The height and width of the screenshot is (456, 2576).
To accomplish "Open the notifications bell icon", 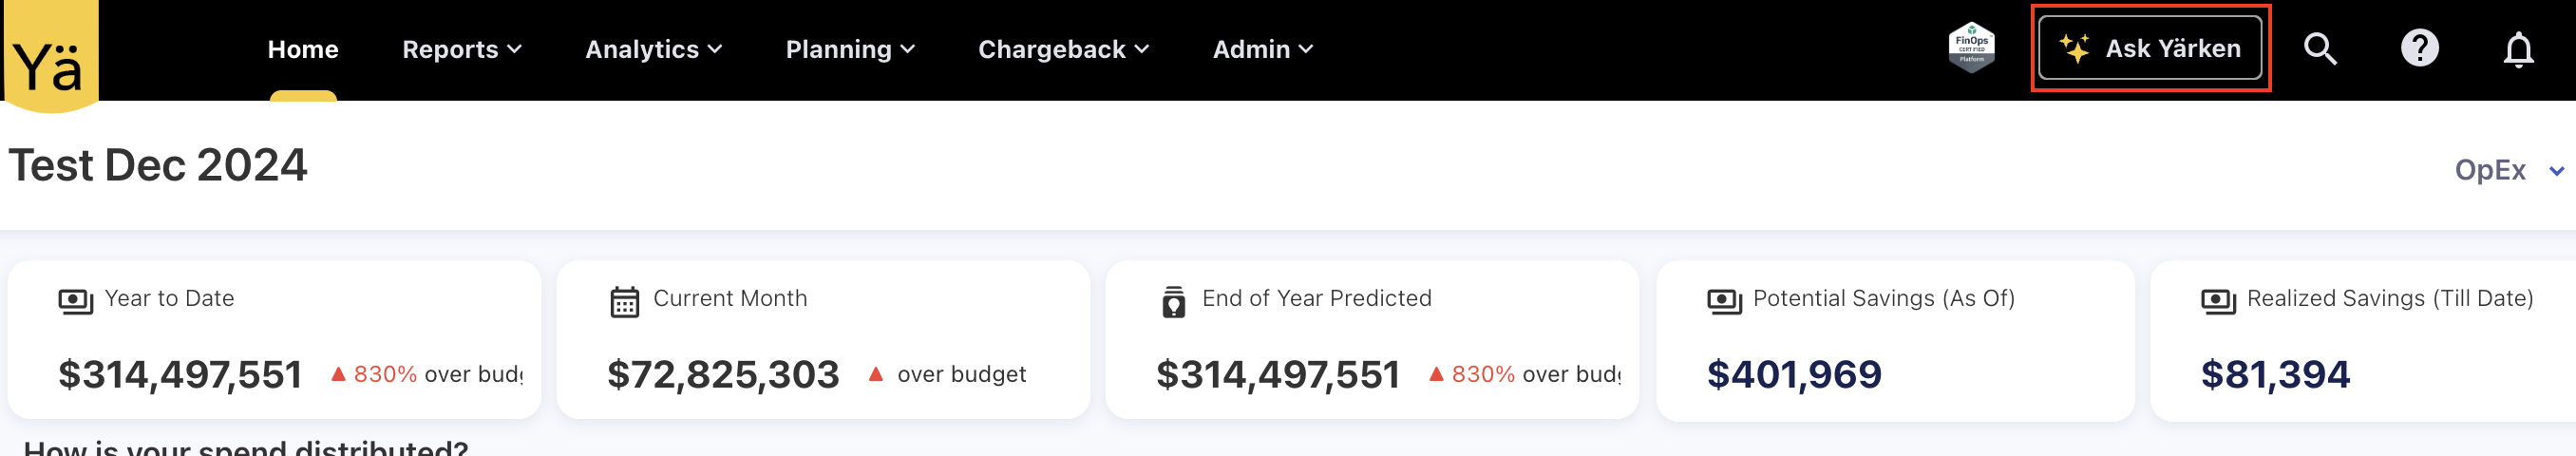I will (x=2517, y=50).
